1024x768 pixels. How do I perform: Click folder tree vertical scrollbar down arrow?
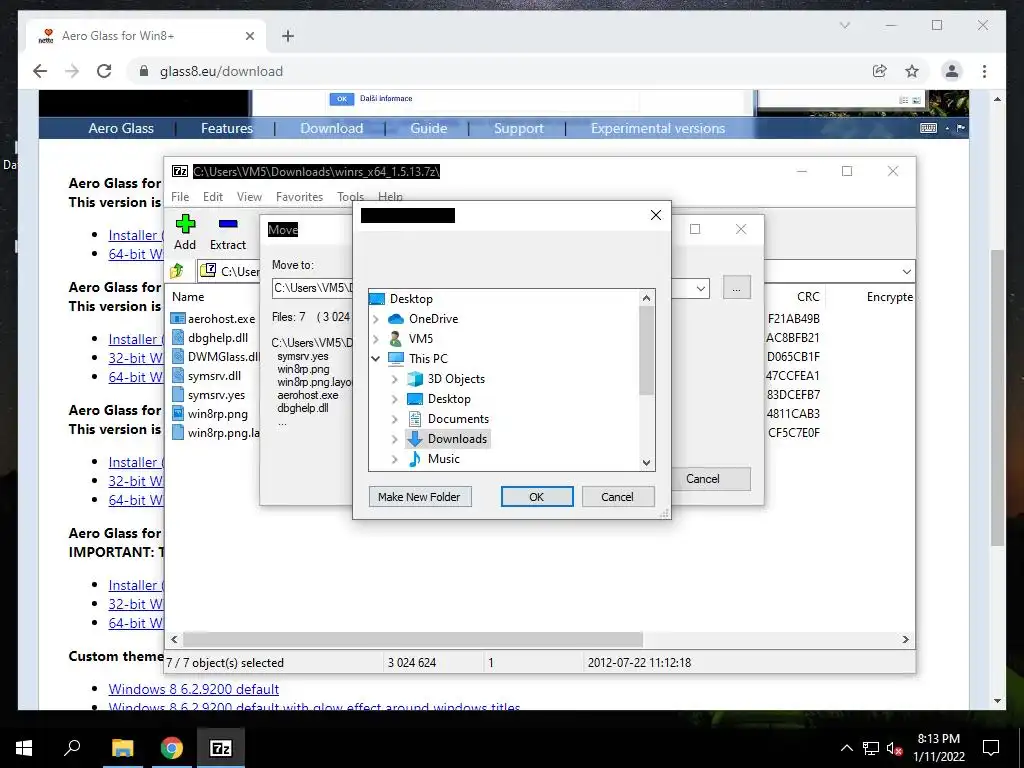[647, 463]
